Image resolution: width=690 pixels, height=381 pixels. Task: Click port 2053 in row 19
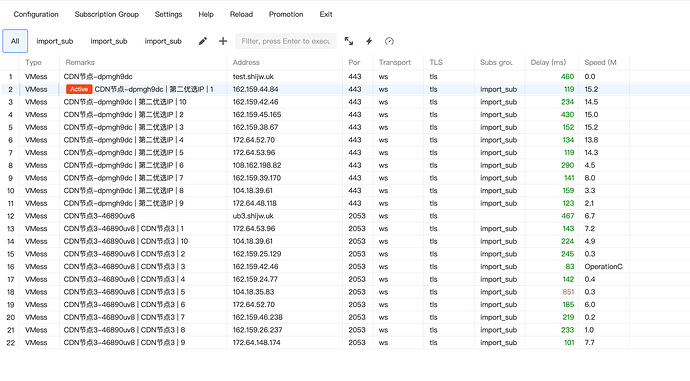click(x=357, y=305)
